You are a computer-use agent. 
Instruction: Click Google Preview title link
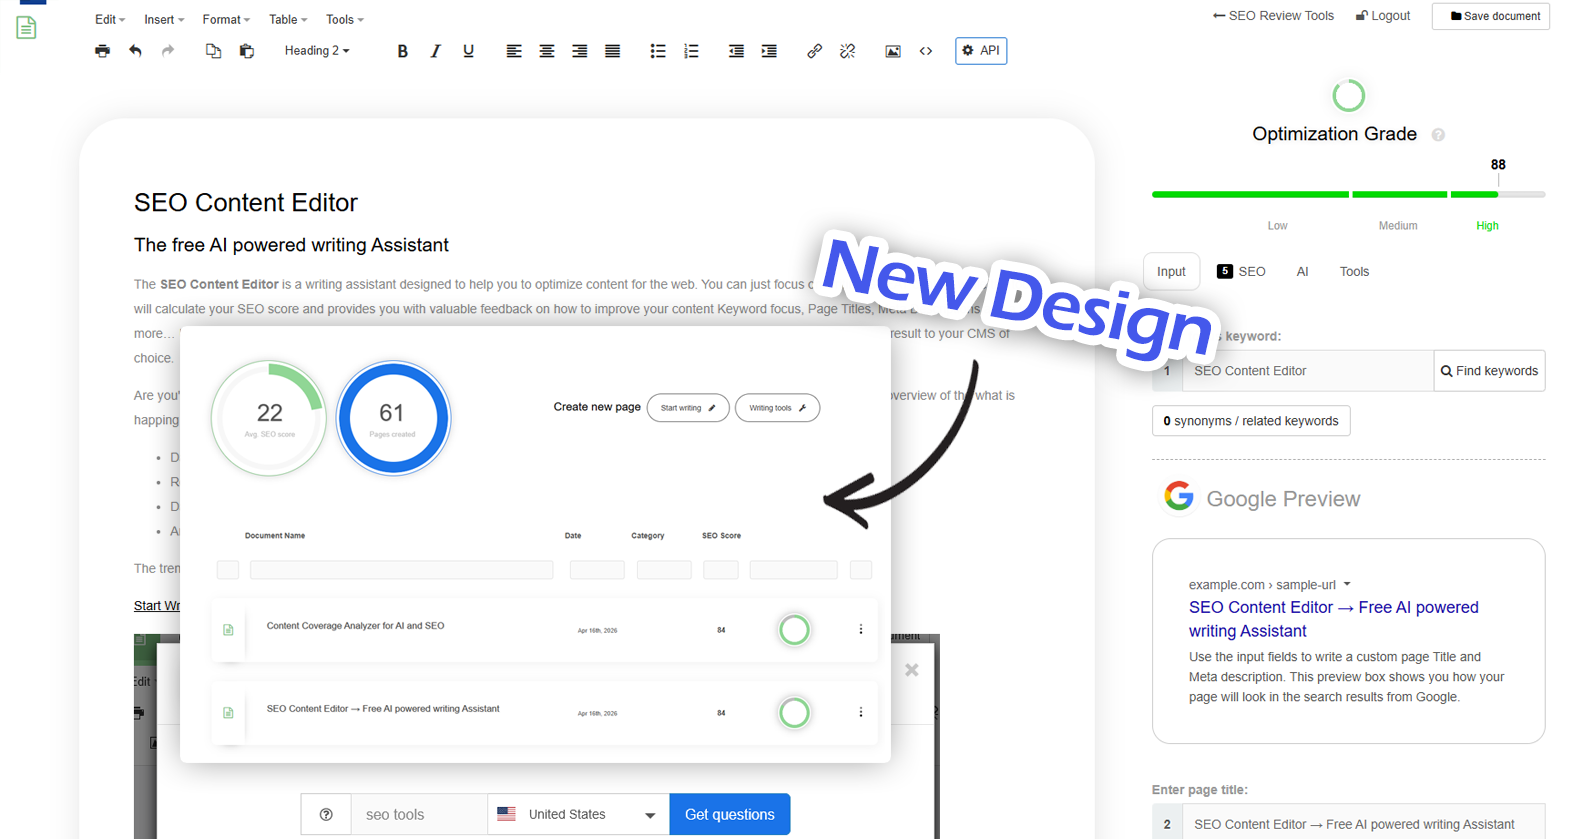point(1333,619)
